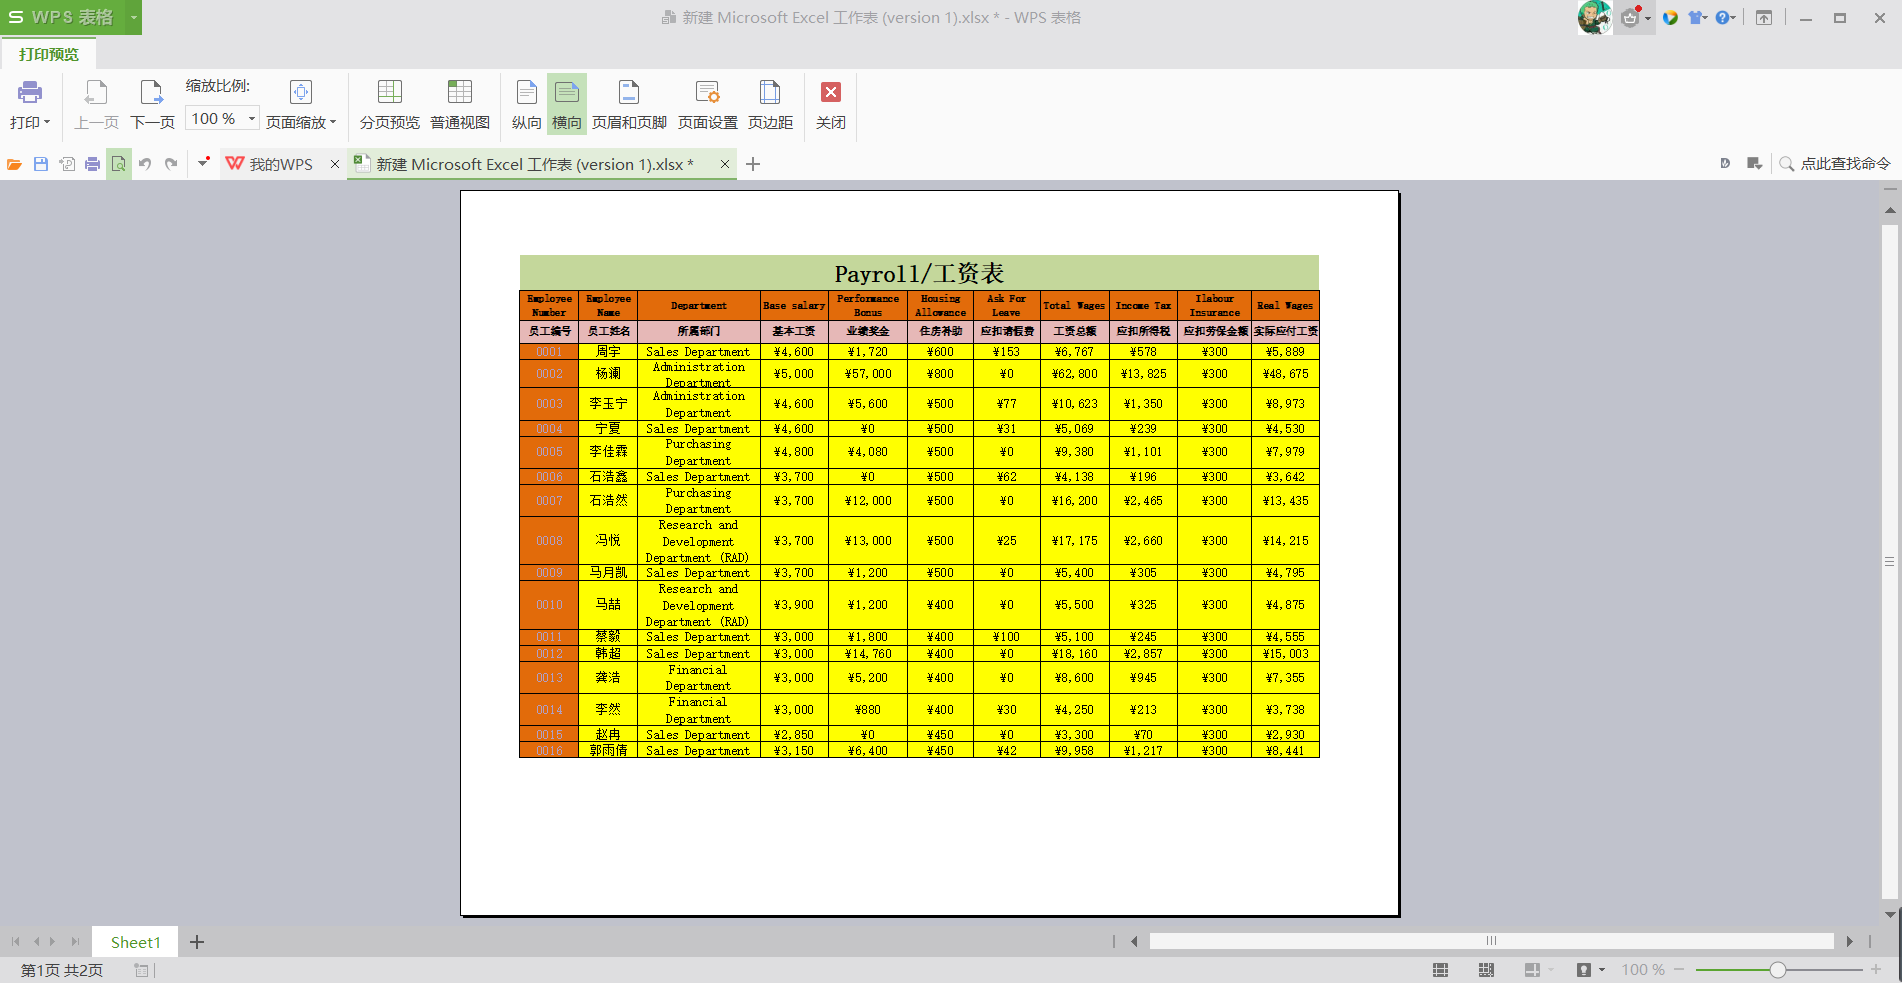Image resolution: width=1902 pixels, height=983 pixels.
Task: Add a new sheet next to Sheet1
Action: point(197,942)
